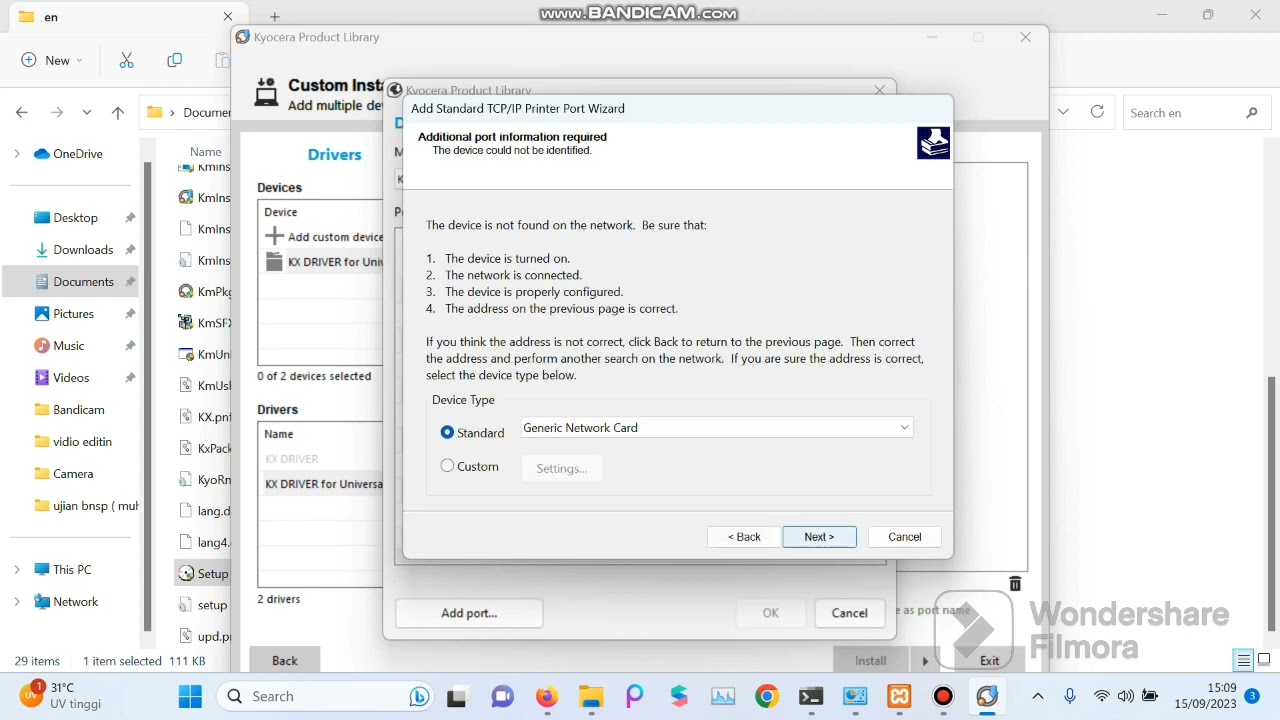Select the KmPkg file icon
This screenshot has width=1280, height=720.
point(186,292)
